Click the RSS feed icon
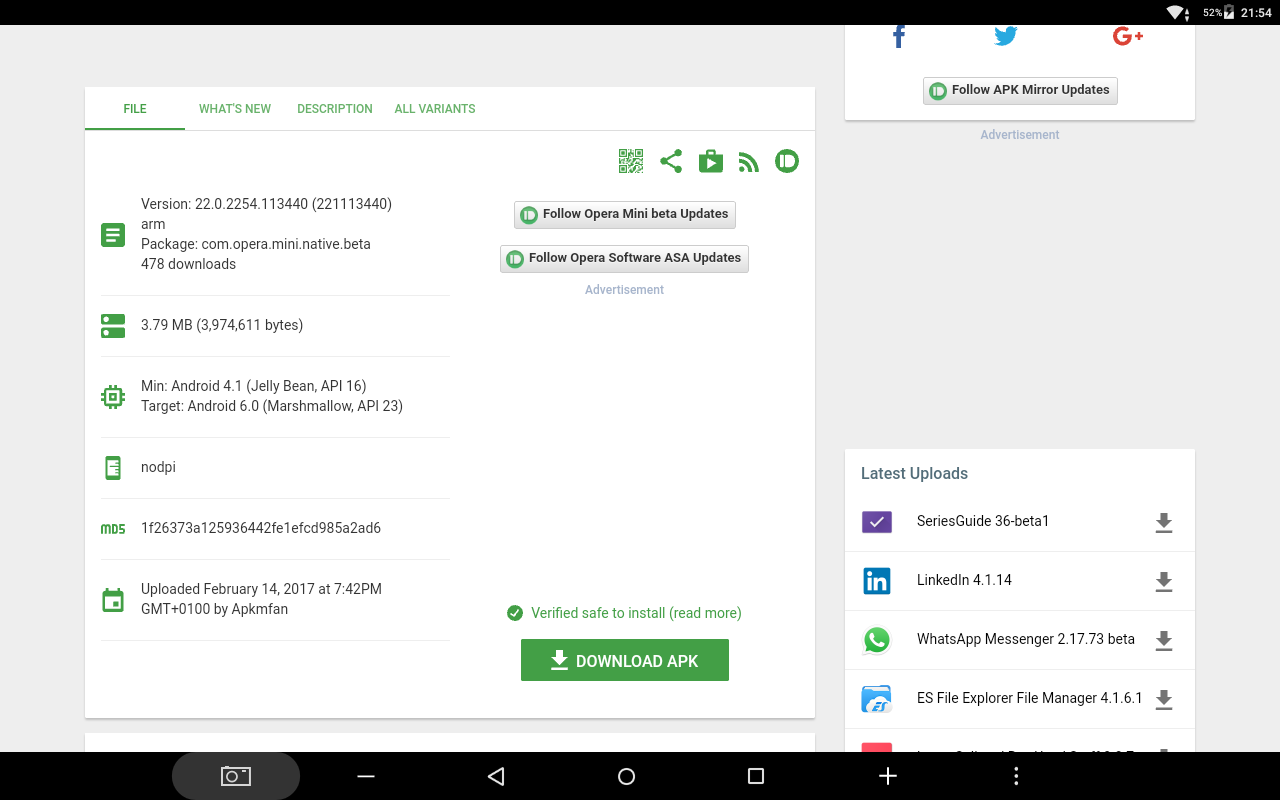Viewport: 1280px width, 800px height. click(x=749, y=162)
